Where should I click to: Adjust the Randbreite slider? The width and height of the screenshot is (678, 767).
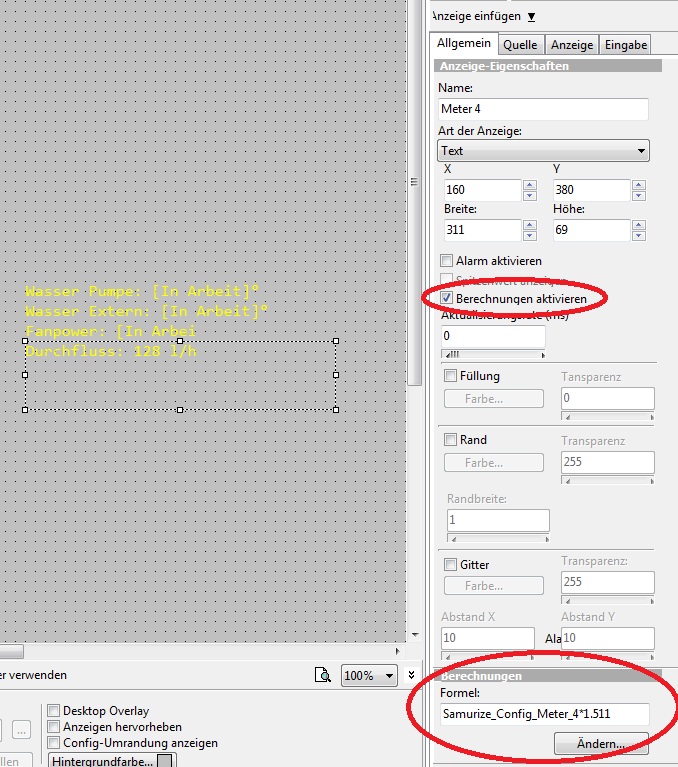click(498, 539)
